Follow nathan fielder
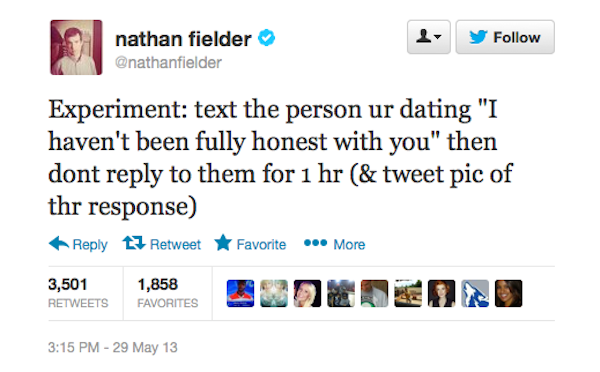Screen dimensions: 600x372 coord(505,37)
